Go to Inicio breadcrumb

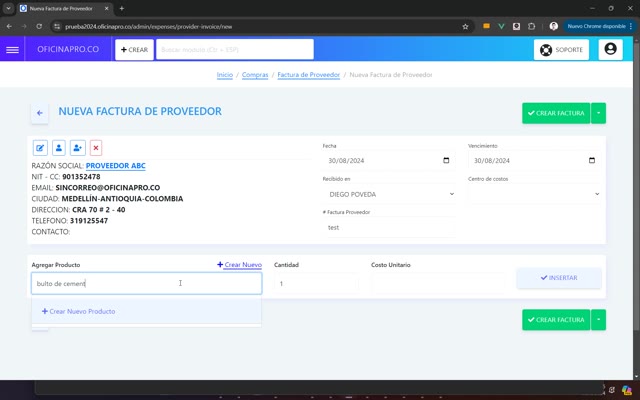224,75
